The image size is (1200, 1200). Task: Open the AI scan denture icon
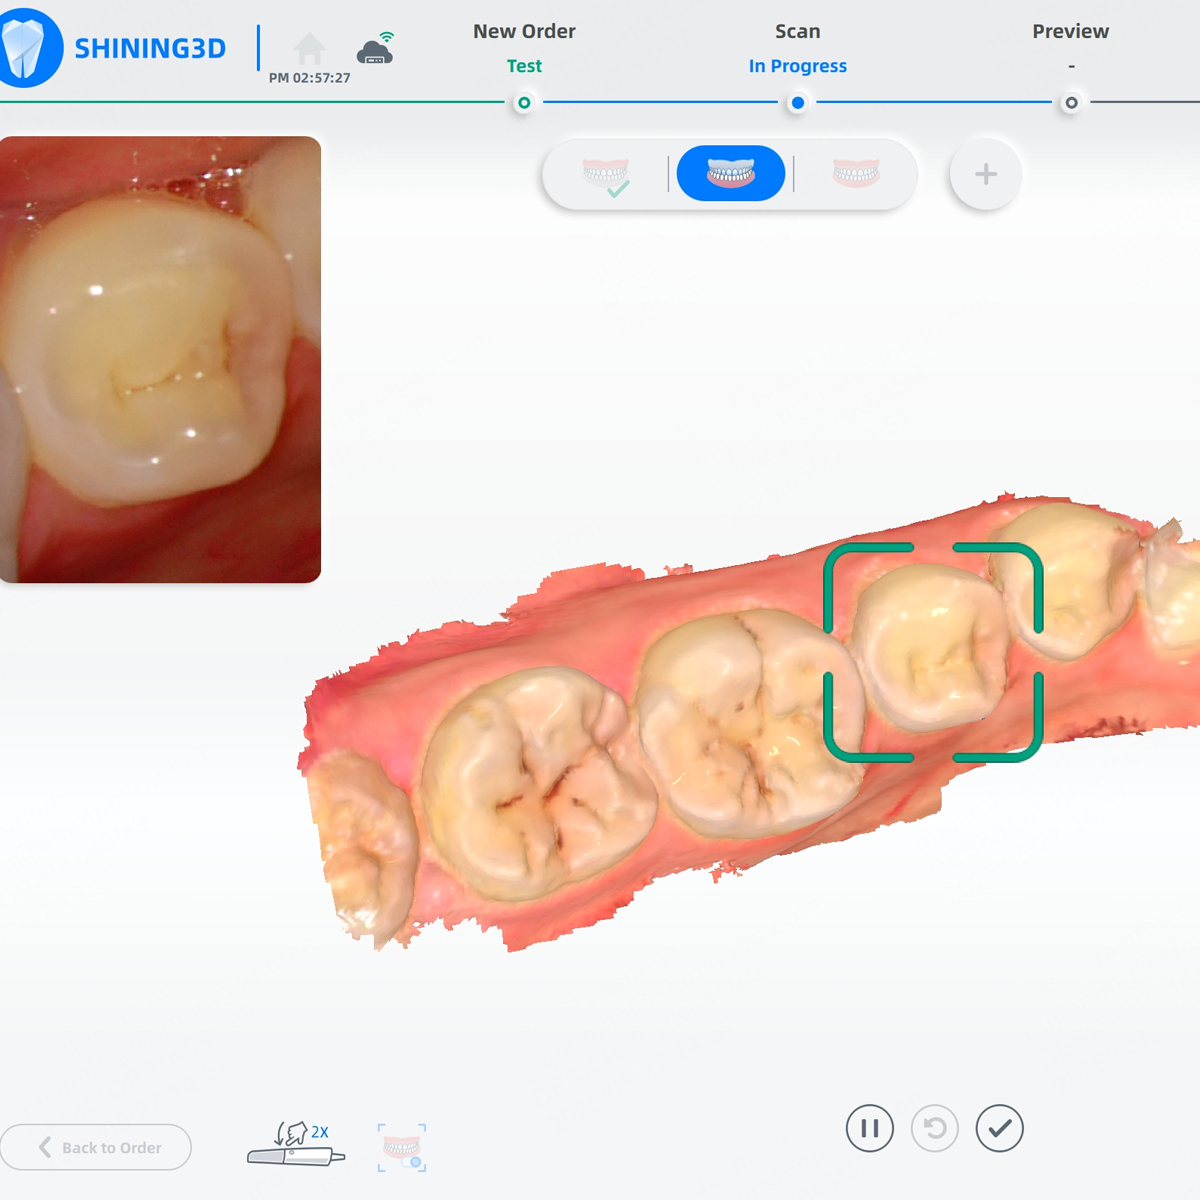click(401, 1145)
